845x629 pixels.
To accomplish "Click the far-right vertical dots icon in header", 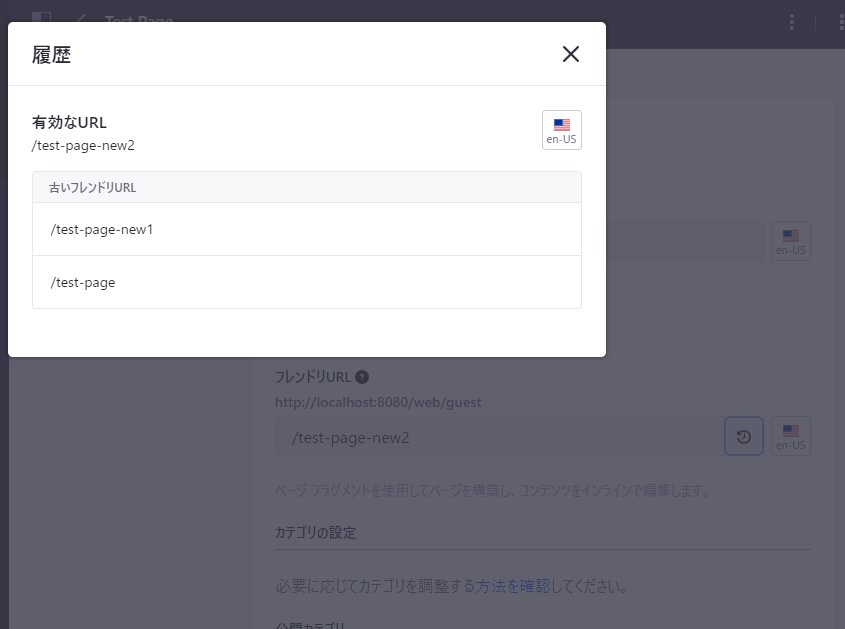I will [840, 21].
